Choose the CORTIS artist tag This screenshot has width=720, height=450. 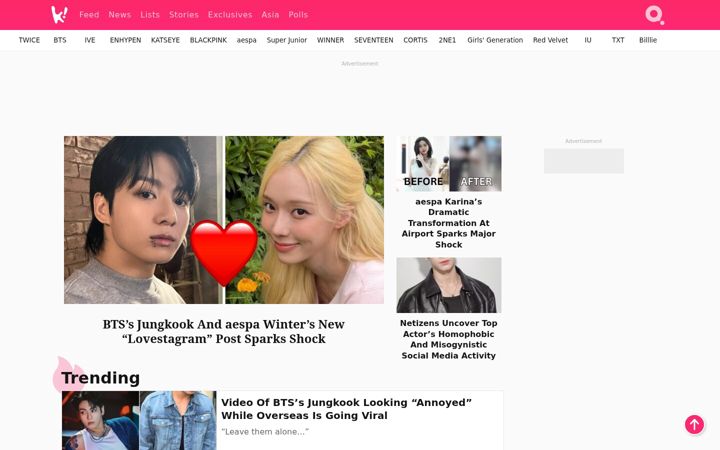(x=415, y=40)
